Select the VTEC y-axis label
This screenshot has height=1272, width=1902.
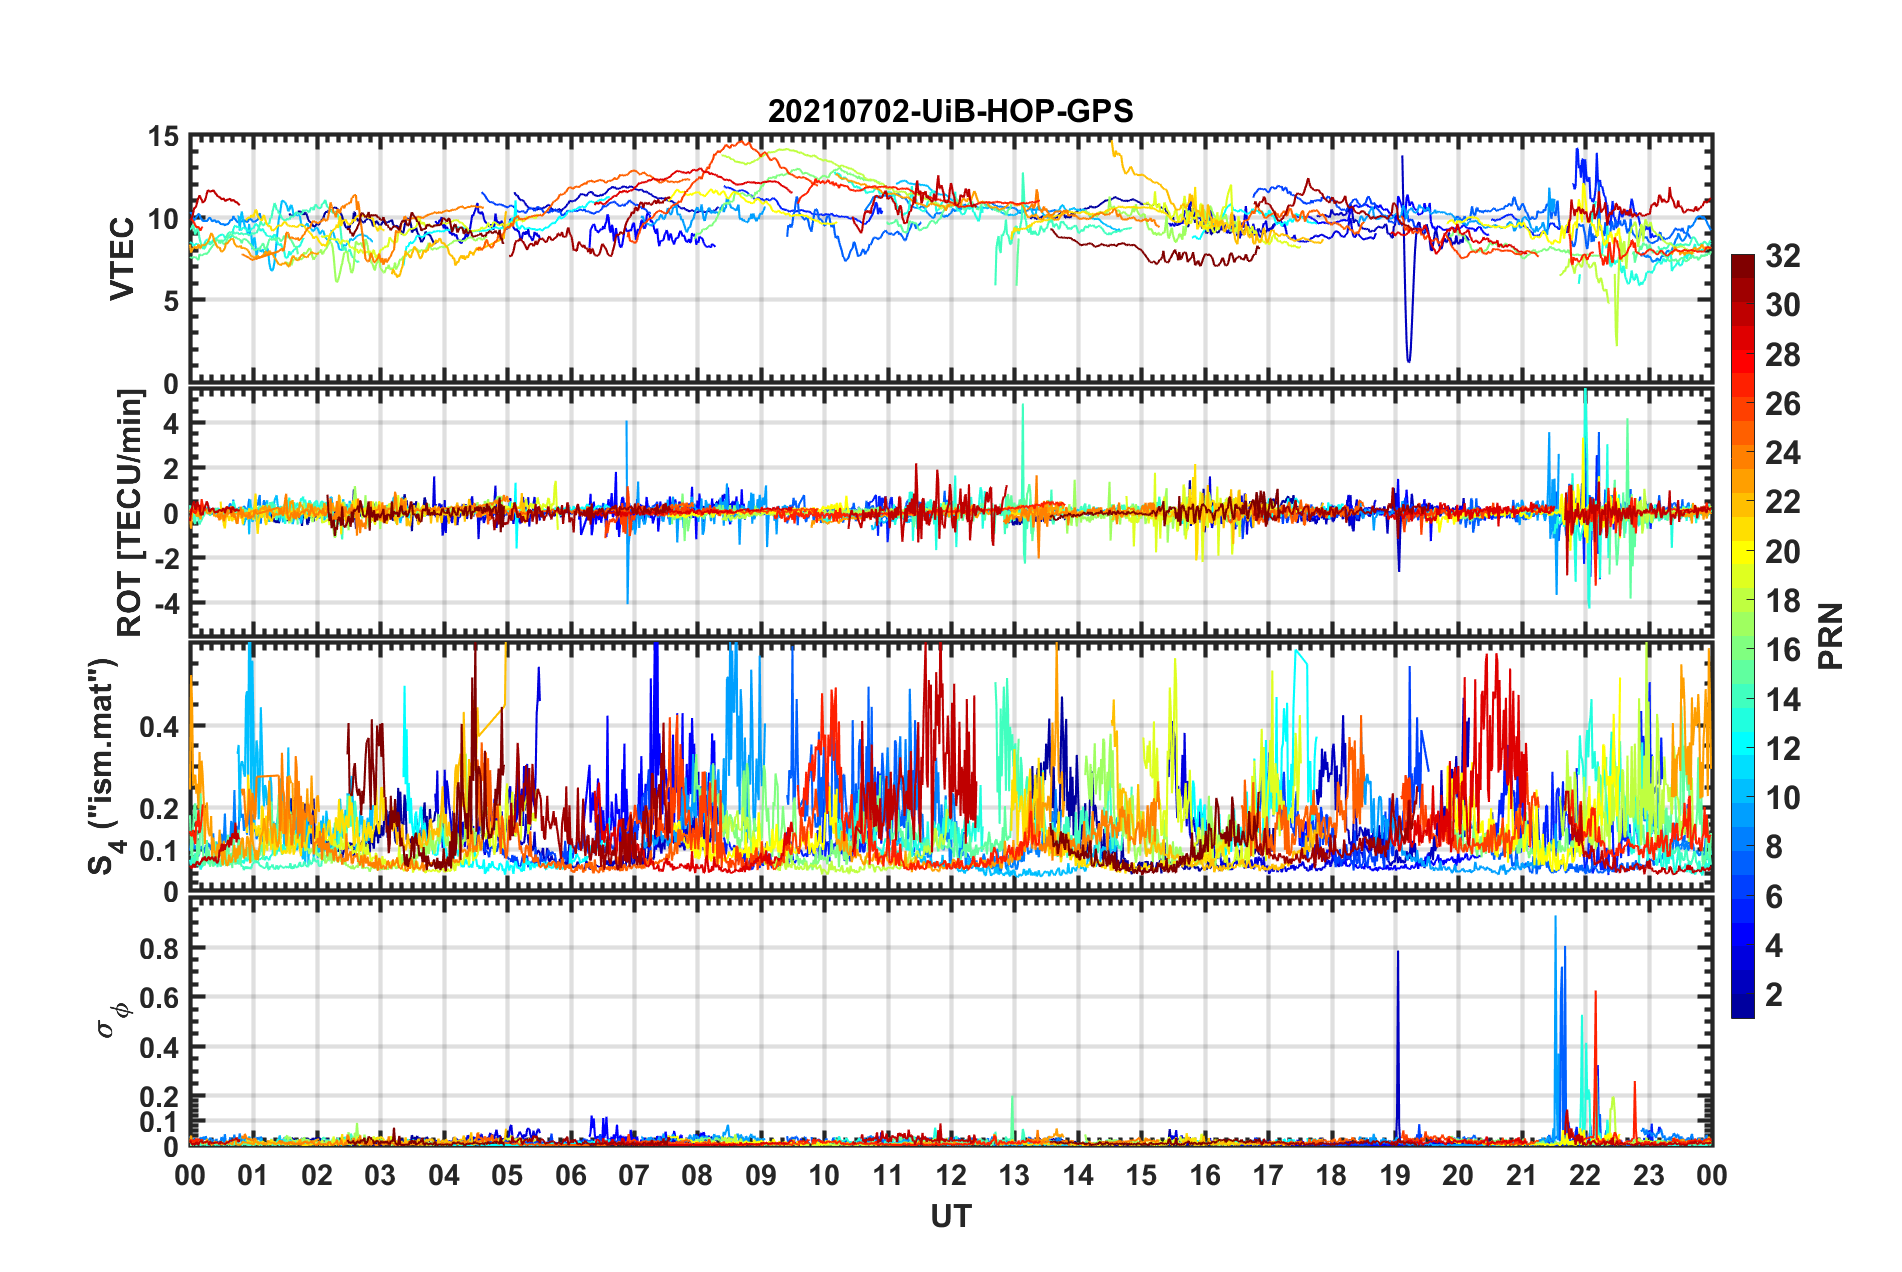(x=122, y=258)
